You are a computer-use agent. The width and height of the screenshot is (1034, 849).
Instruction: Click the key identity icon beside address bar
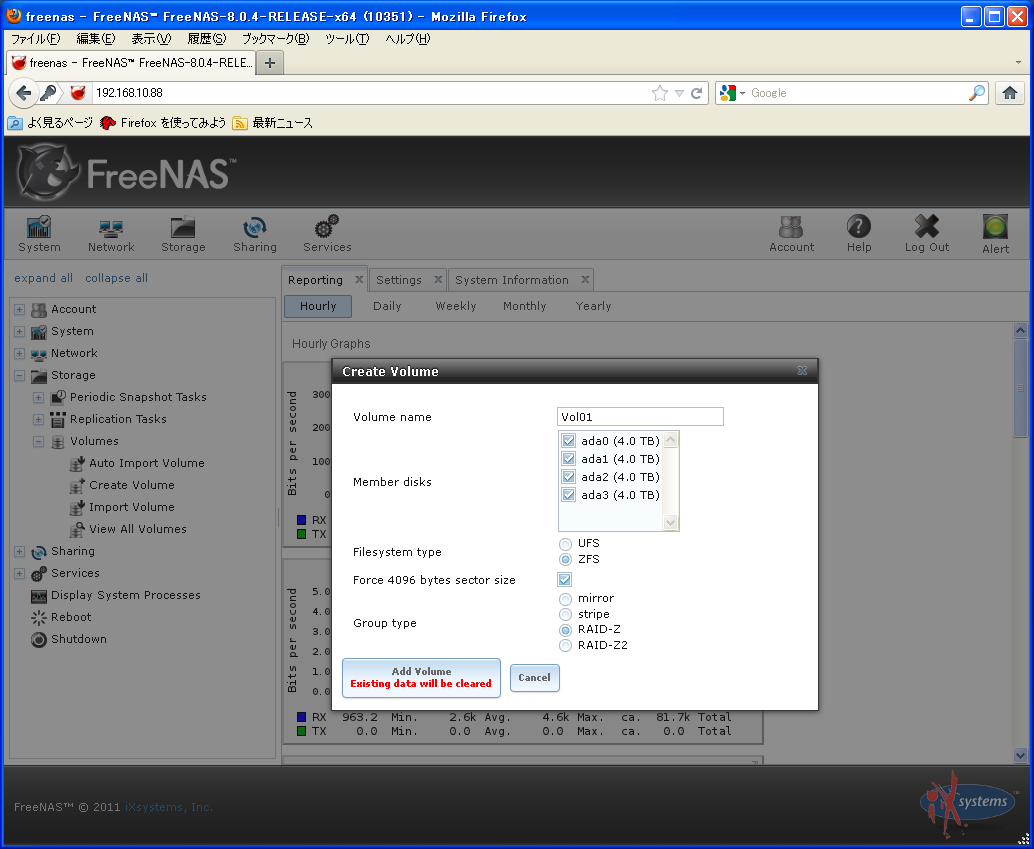click(48, 93)
